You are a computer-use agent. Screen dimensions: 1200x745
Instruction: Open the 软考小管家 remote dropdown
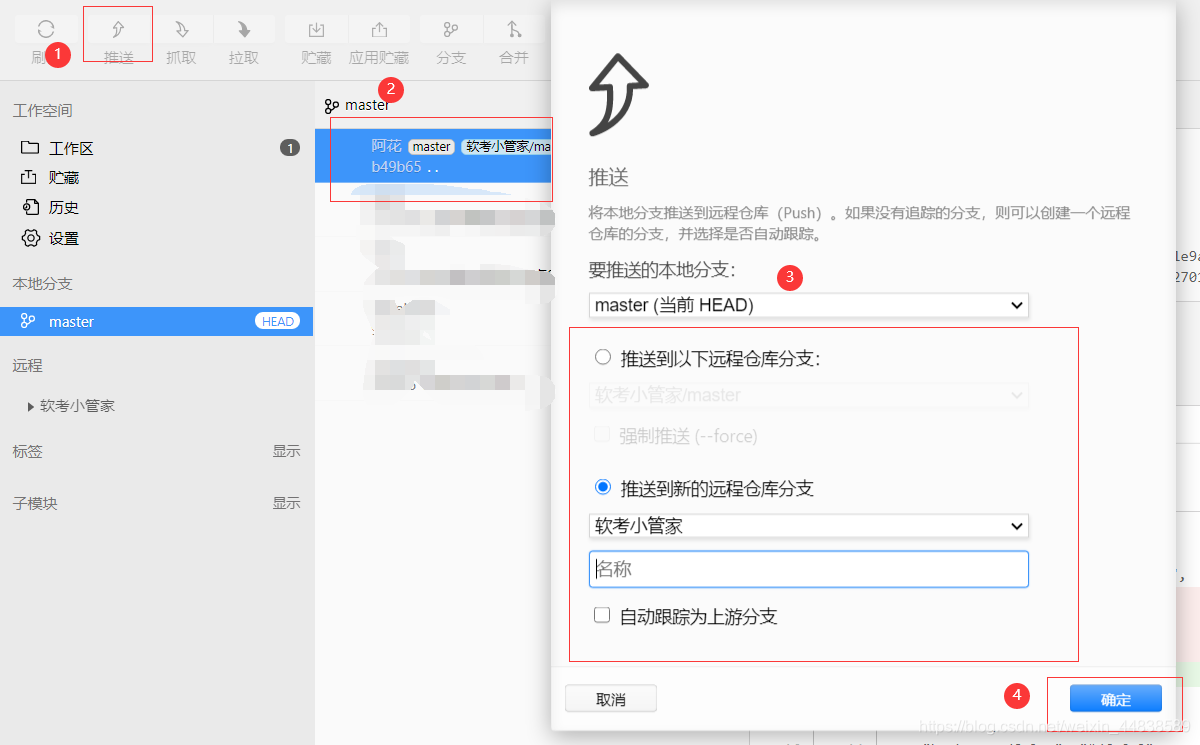809,526
